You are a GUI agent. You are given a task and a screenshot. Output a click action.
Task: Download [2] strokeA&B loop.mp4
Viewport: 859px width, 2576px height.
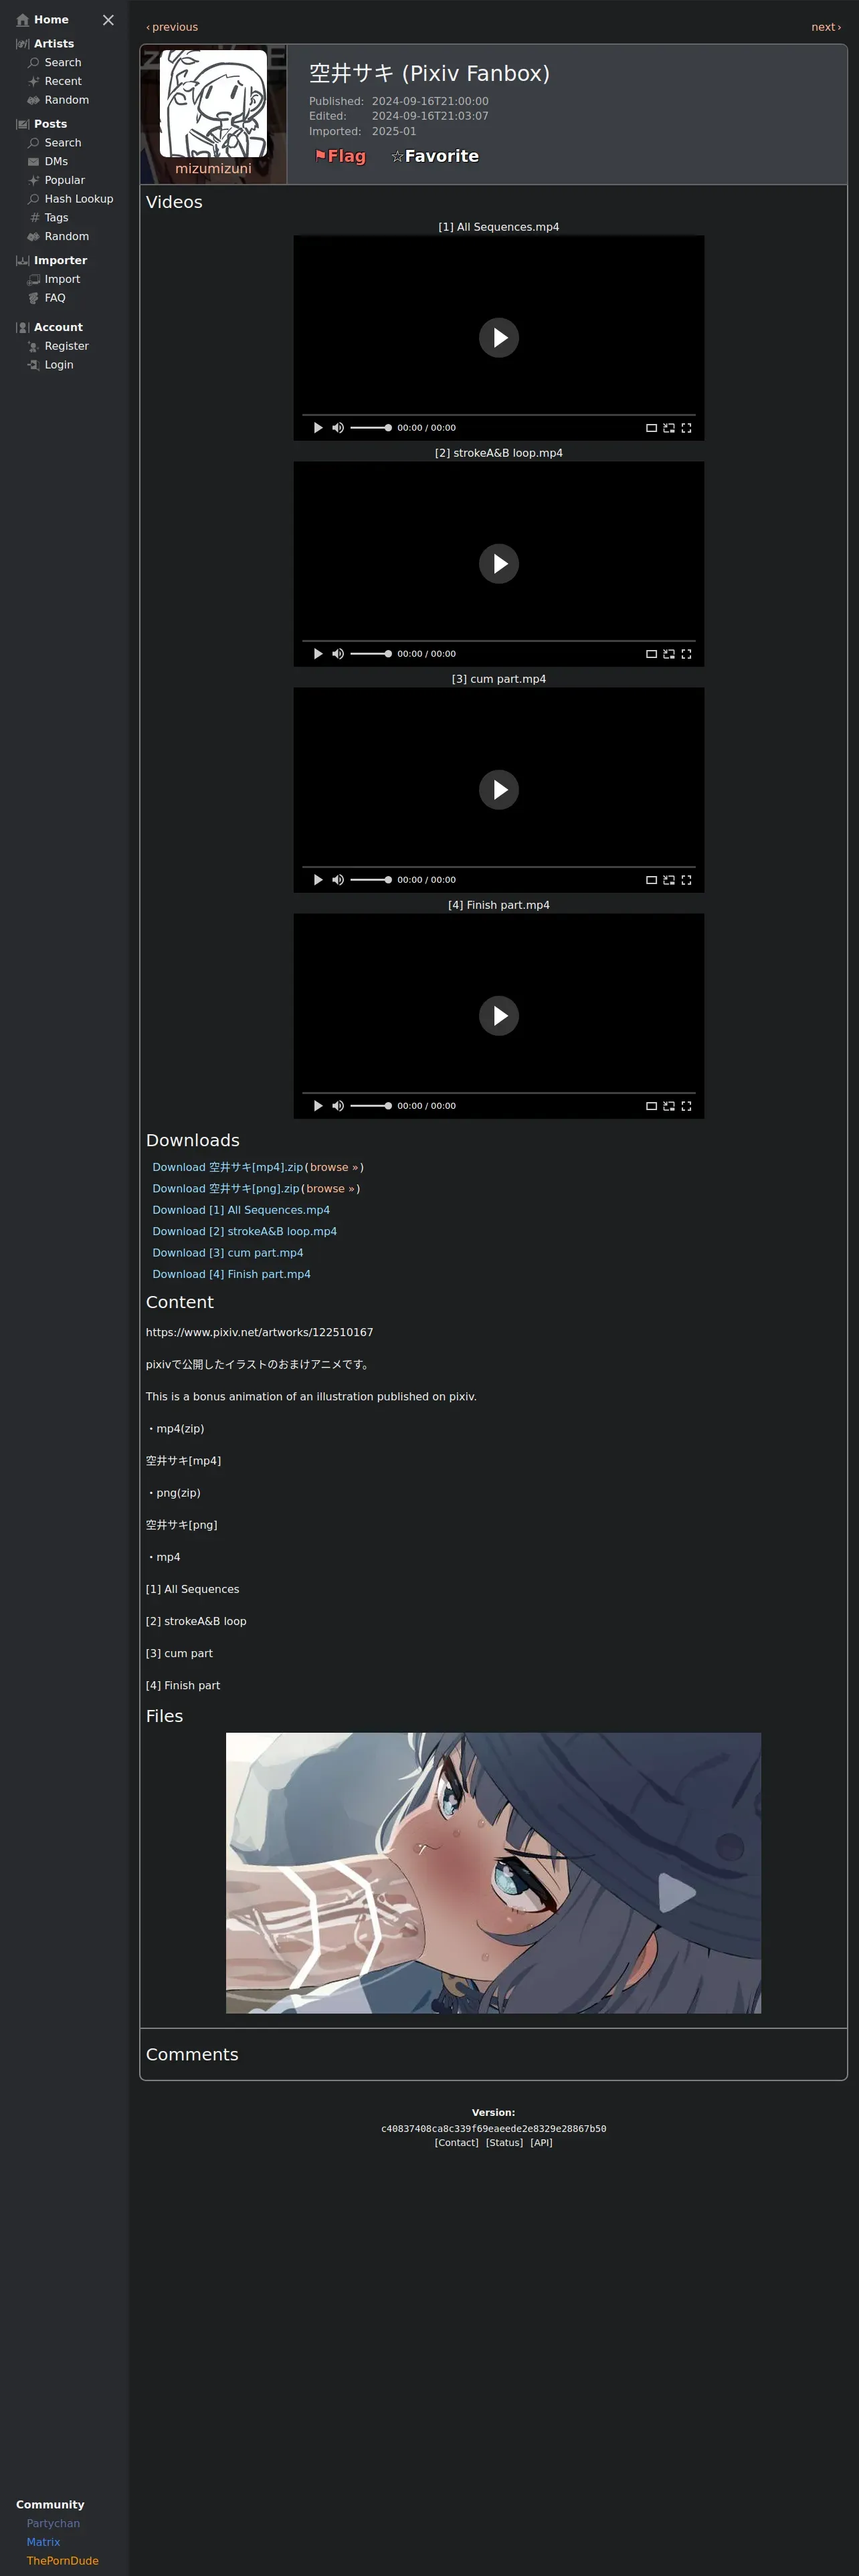244,1231
